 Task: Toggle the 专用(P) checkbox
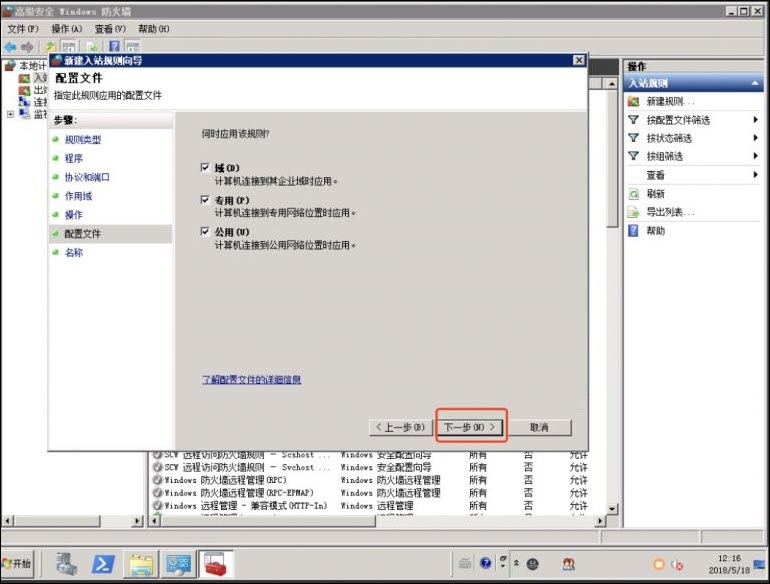point(205,200)
